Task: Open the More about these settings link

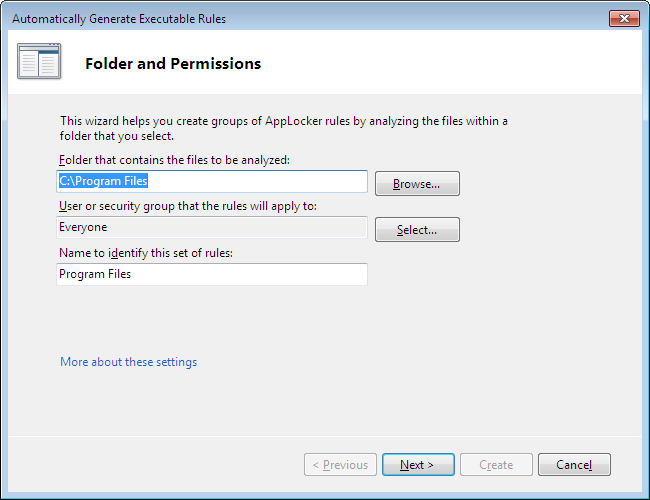Action: [x=128, y=362]
